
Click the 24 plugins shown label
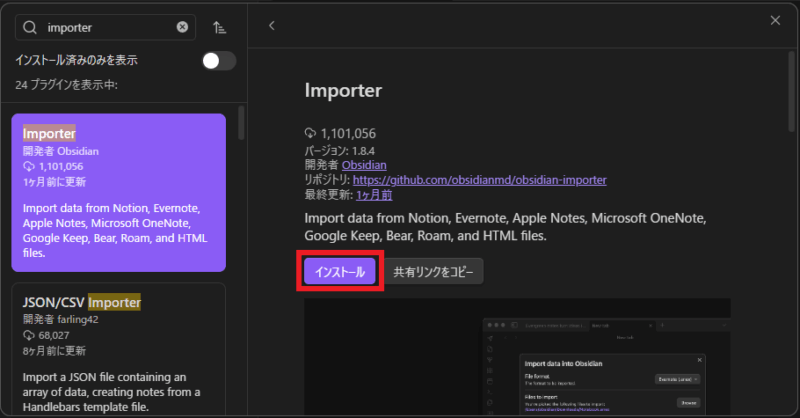66,85
